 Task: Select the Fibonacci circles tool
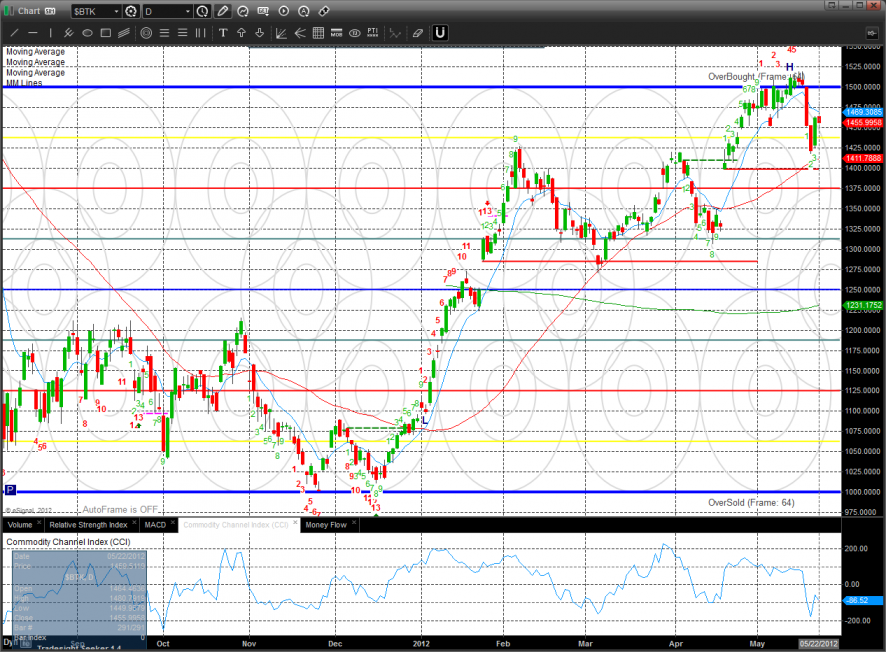[146, 32]
